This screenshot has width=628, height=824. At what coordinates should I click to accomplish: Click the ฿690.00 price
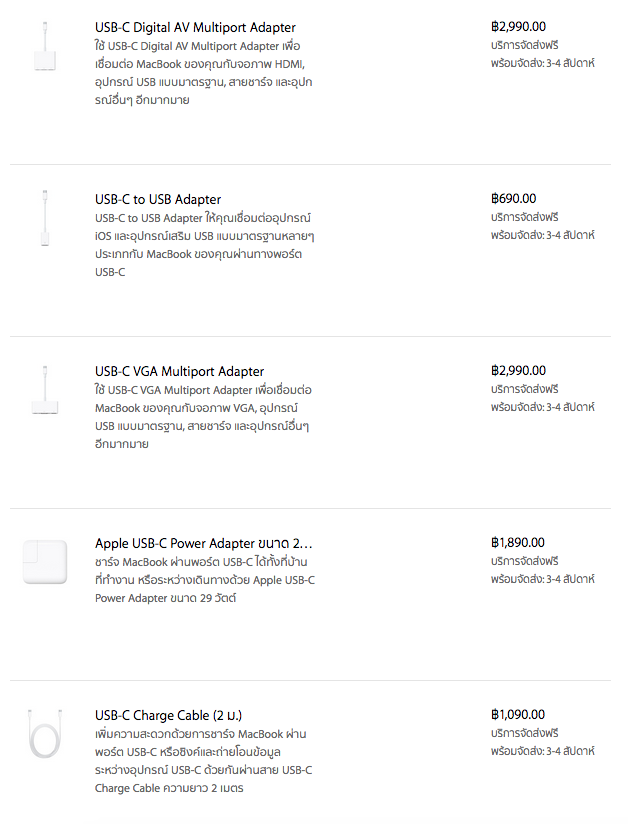coord(513,199)
